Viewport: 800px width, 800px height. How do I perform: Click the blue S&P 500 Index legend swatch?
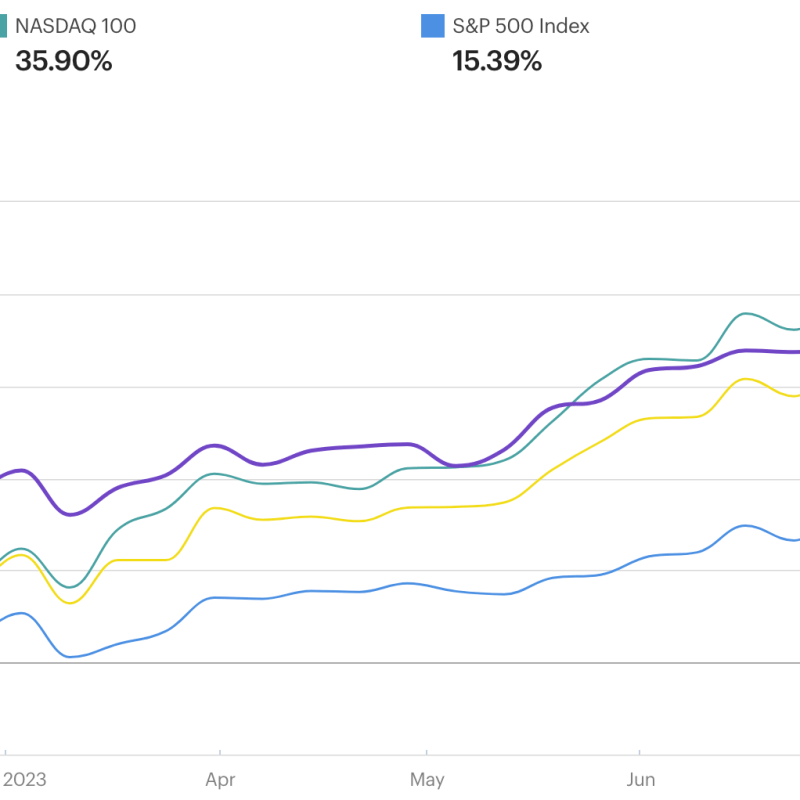click(x=433, y=26)
